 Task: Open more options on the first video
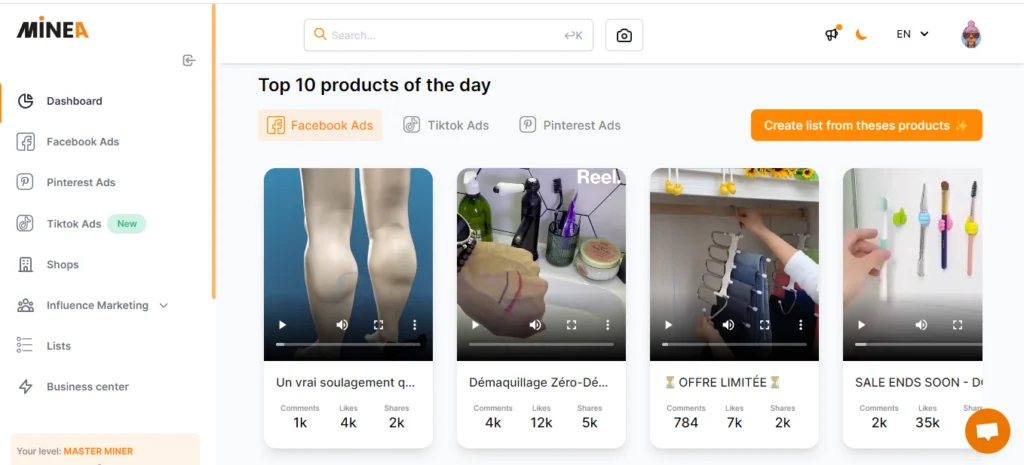[415, 325]
